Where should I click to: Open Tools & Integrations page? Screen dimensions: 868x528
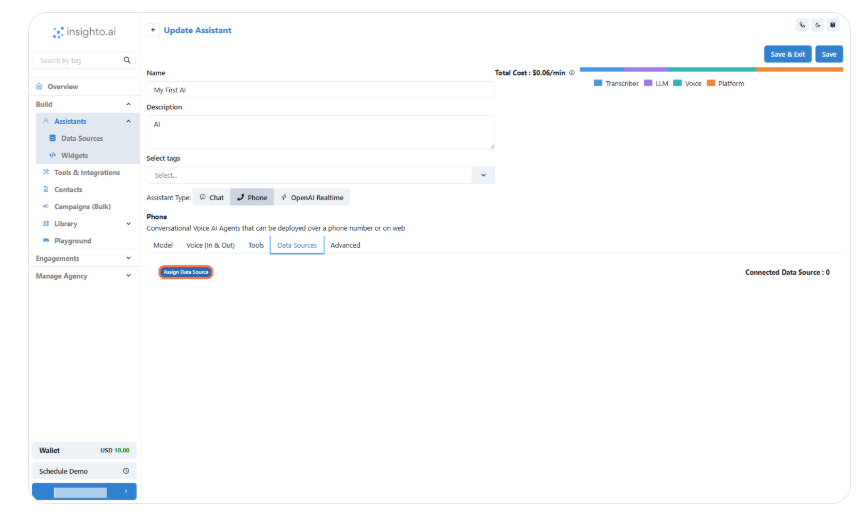pyautogui.click(x=87, y=173)
